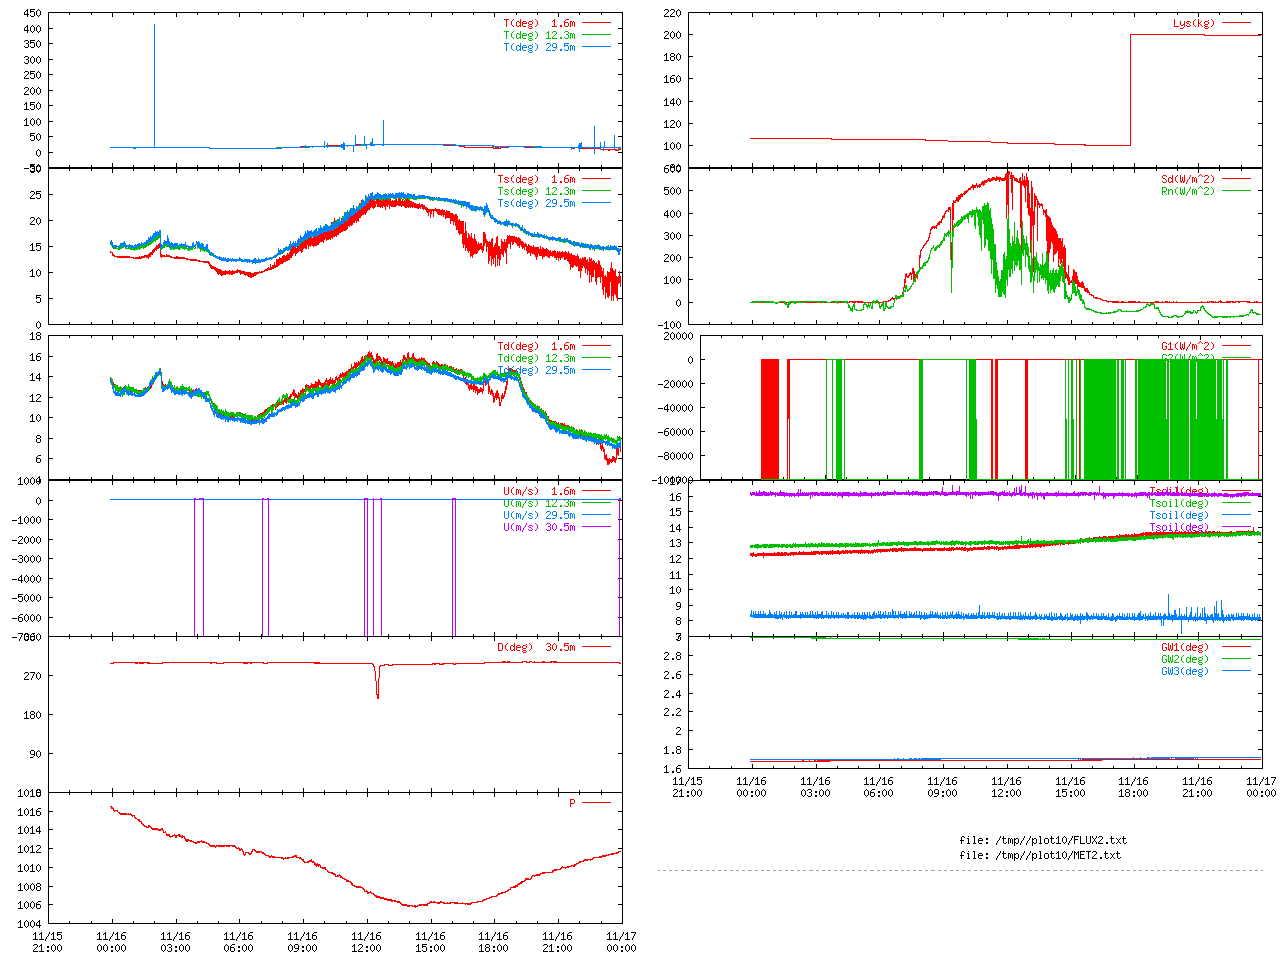This screenshot has width=1280, height=960.
Task: Select the 'Rn(W/m^2)' legend label
Action: click(1188, 192)
